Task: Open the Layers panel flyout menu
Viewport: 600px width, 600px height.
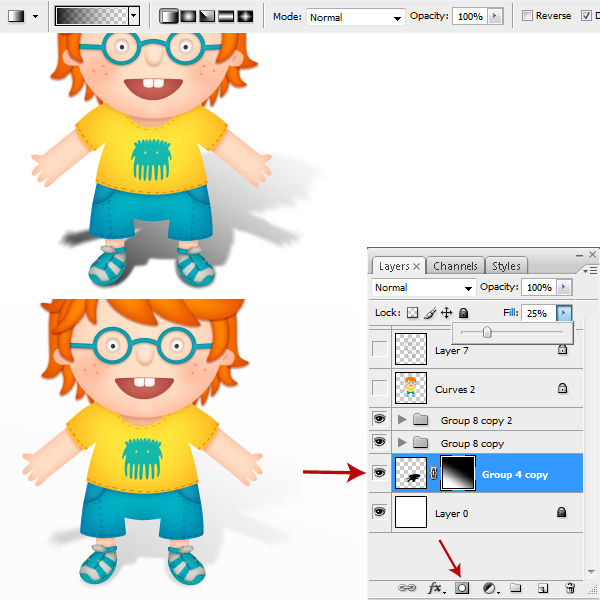Action: [x=590, y=271]
